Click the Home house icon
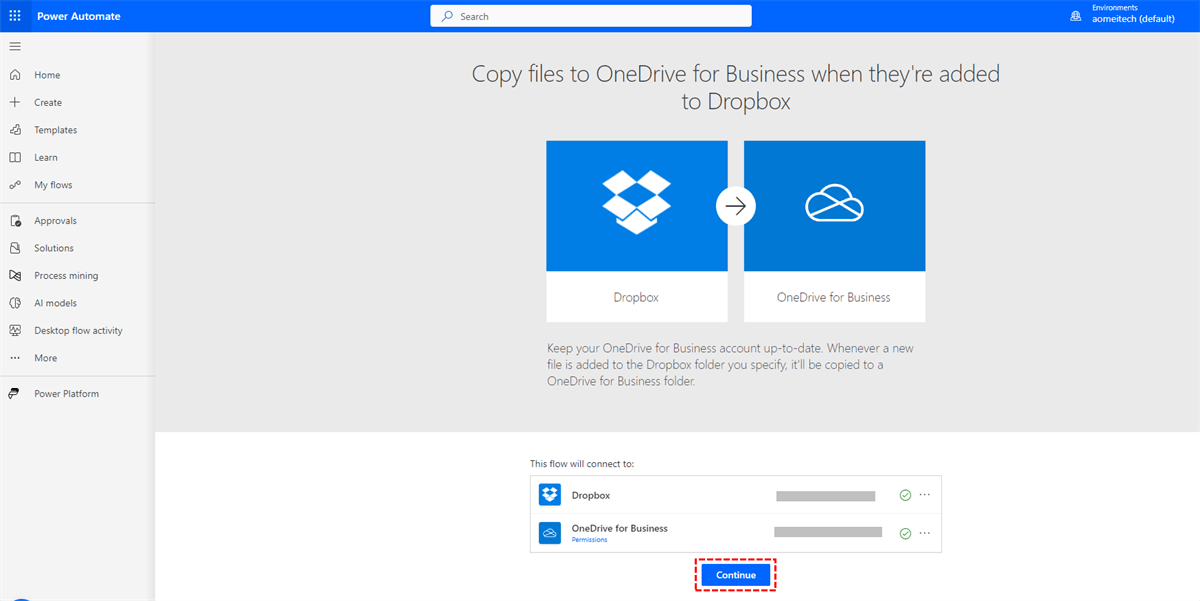1200x601 pixels. pos(14,75)
